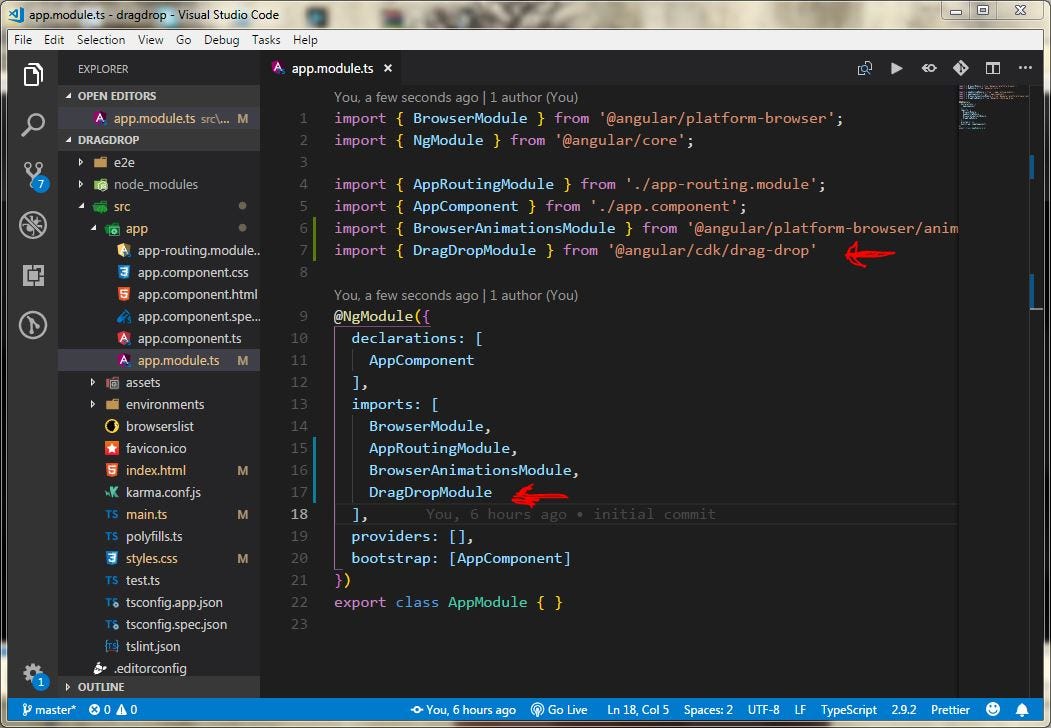Send feedback via the smiley icon
Viewport: 1051px width, 728px height.
pyautogui.click(x=993, y=709)
